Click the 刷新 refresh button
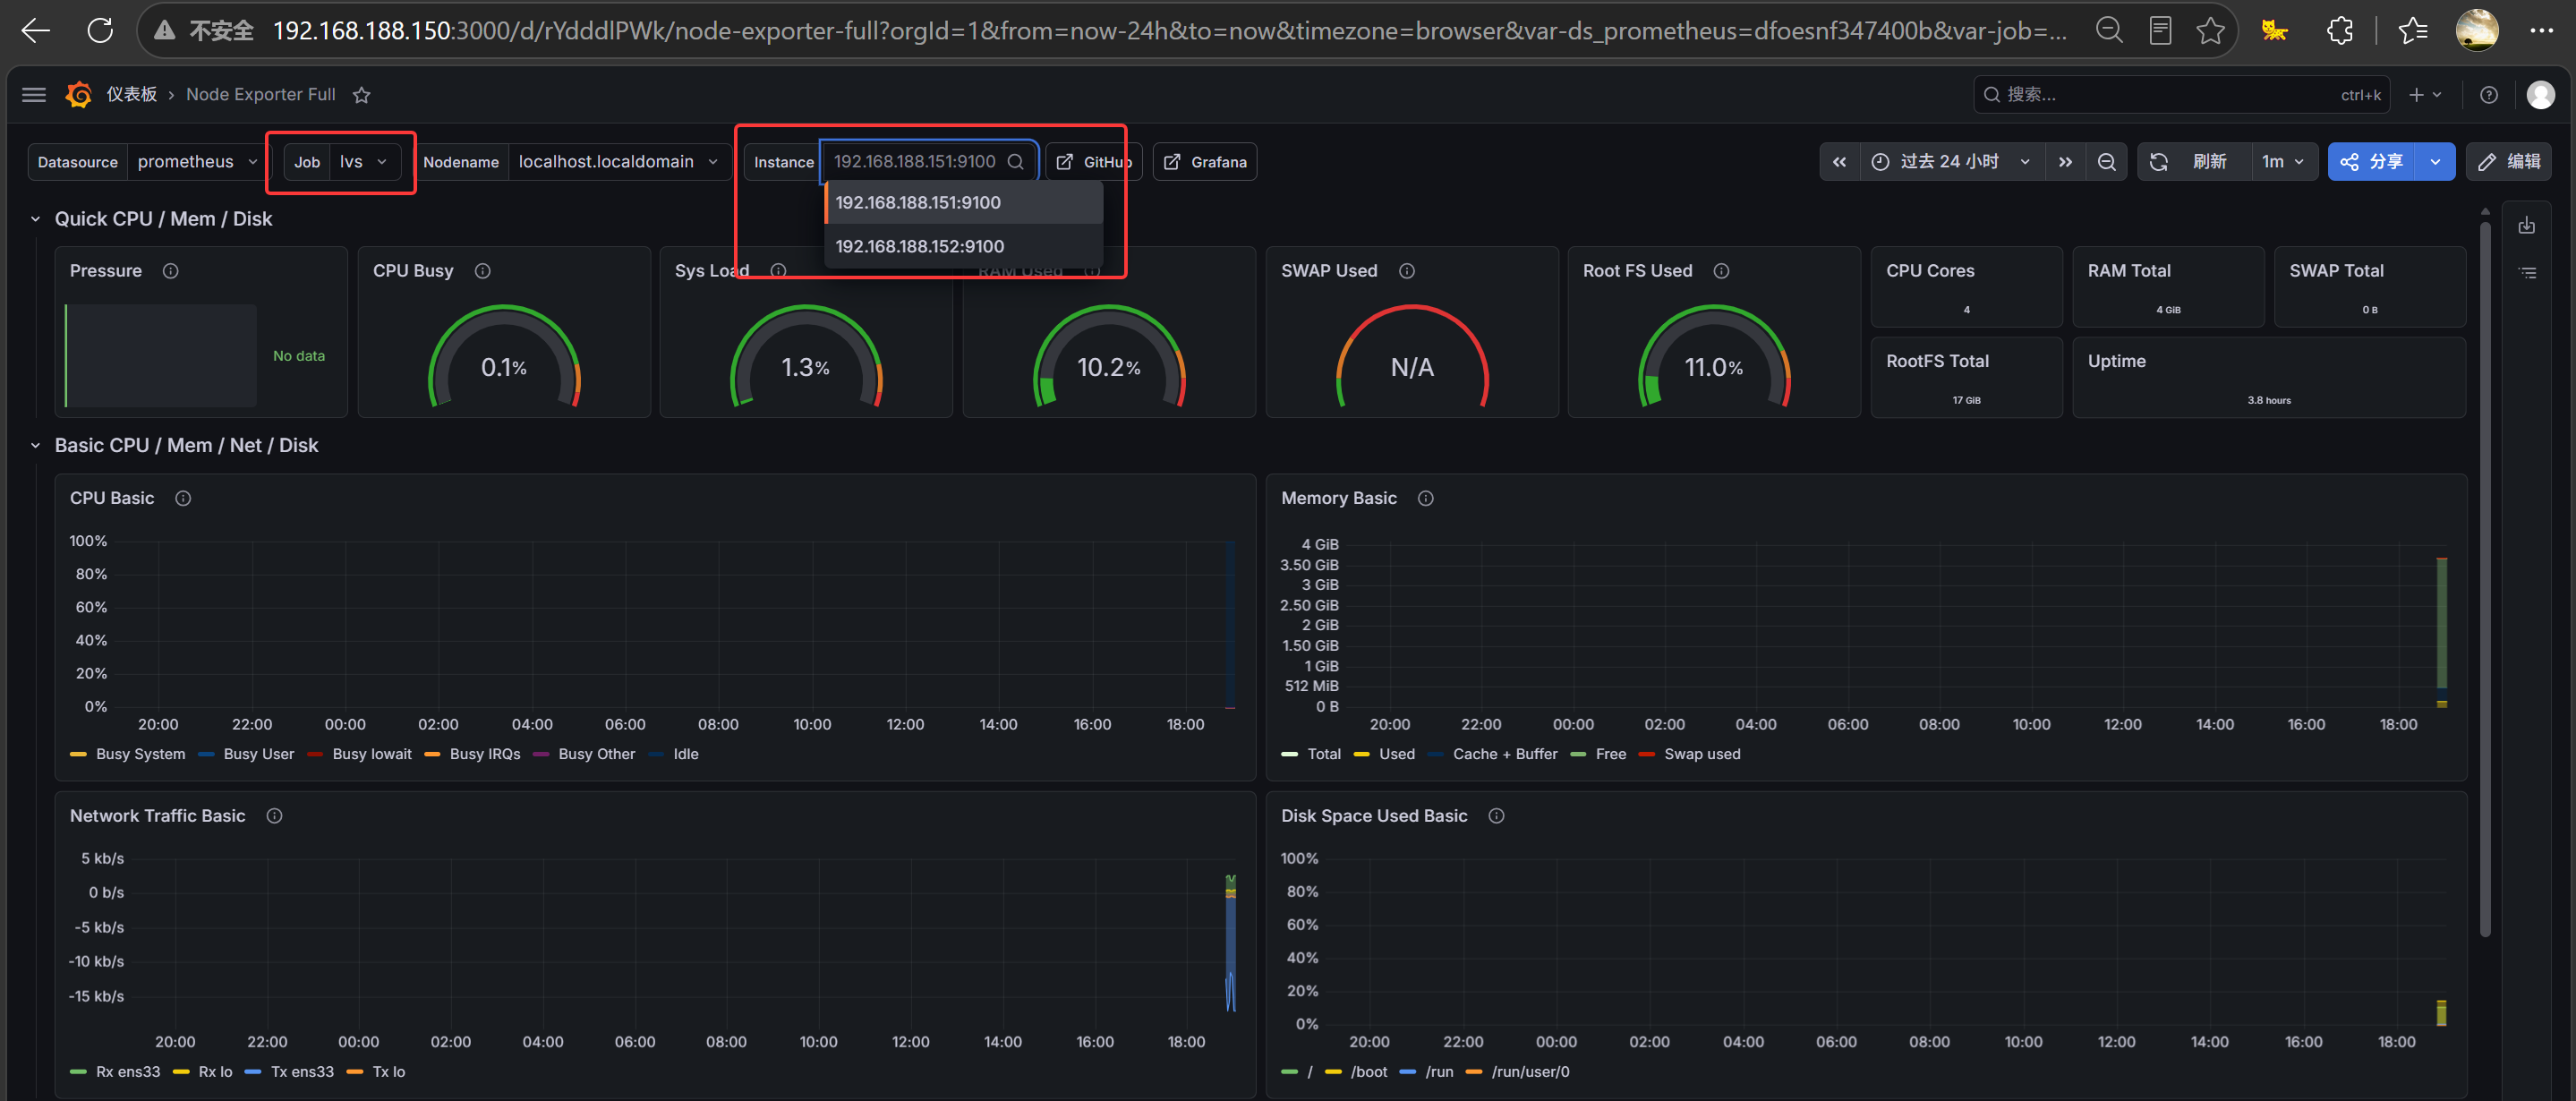 coord(2195,162)
